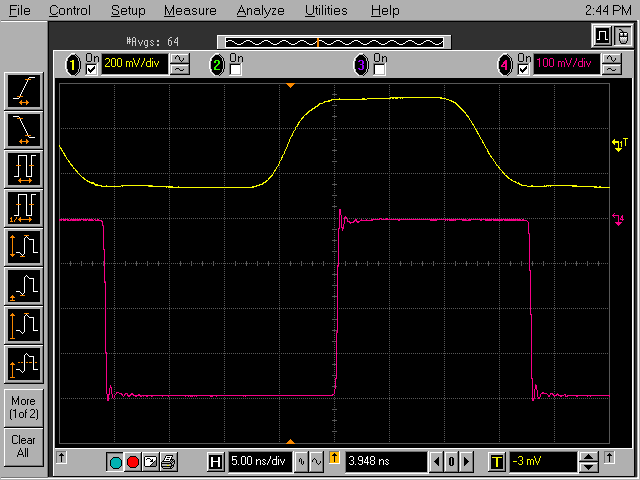The height and width of the screenshot is (480, 640).
Task: Click the channel 2 number button
Action: (x=217, y=64)
